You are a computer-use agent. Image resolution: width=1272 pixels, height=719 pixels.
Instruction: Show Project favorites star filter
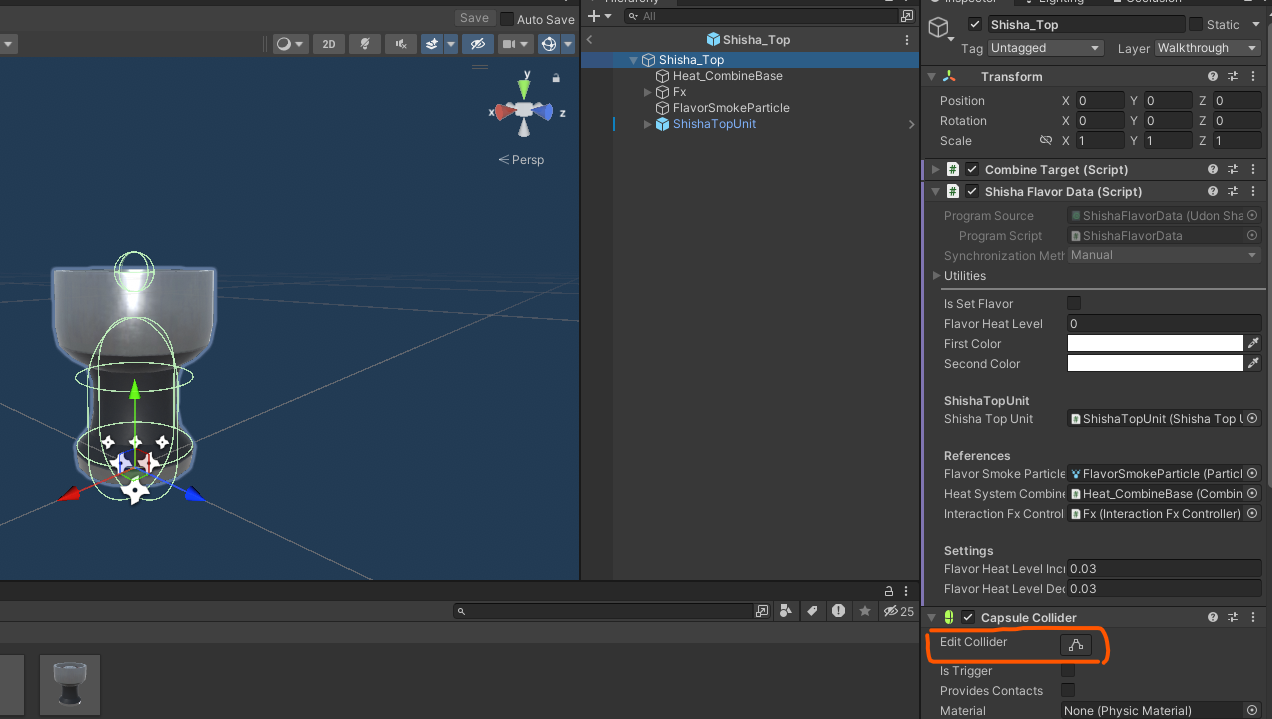864,610
